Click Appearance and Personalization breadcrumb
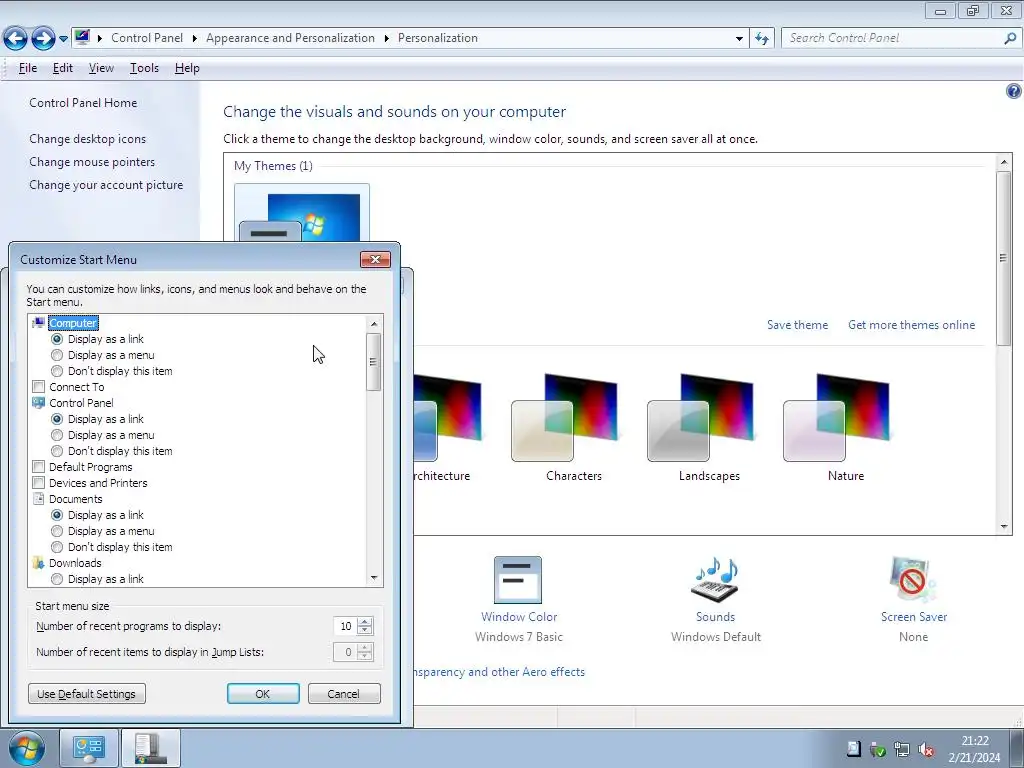This screenshot has width=1024, height=768. [291, 38]
